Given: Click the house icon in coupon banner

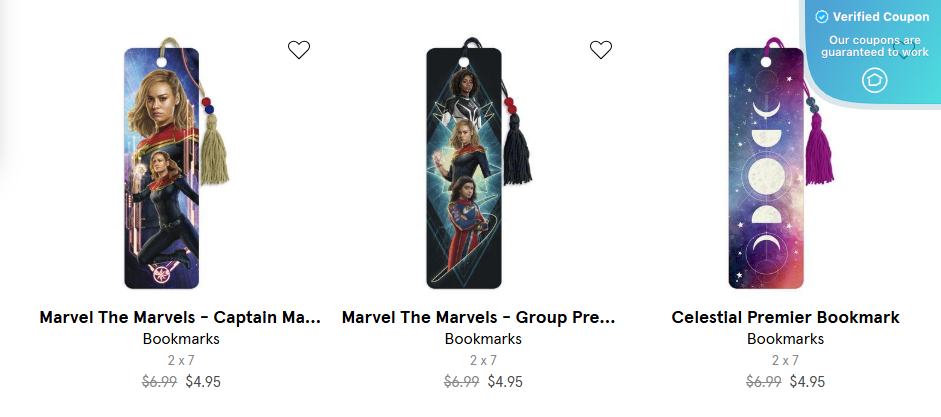Looking at the screenshot, I should 875,81.
